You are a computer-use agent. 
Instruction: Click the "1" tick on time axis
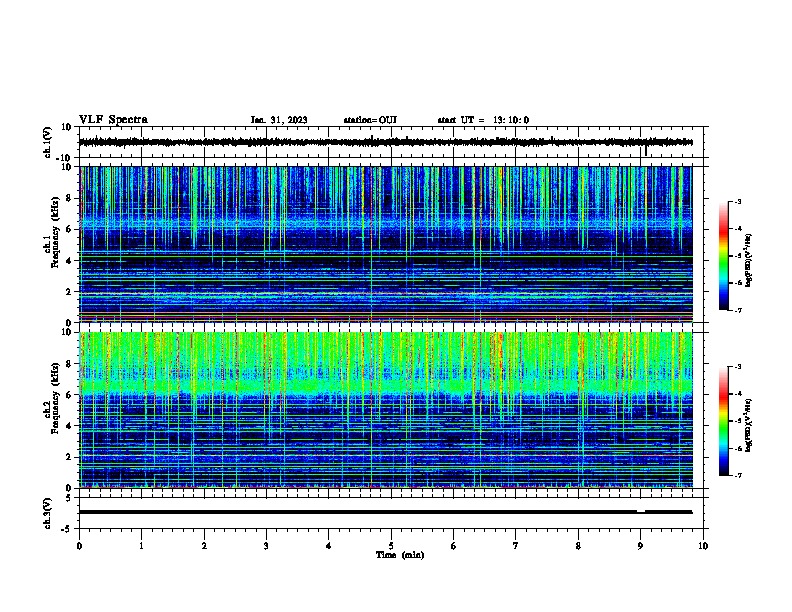tap(141, 546)
